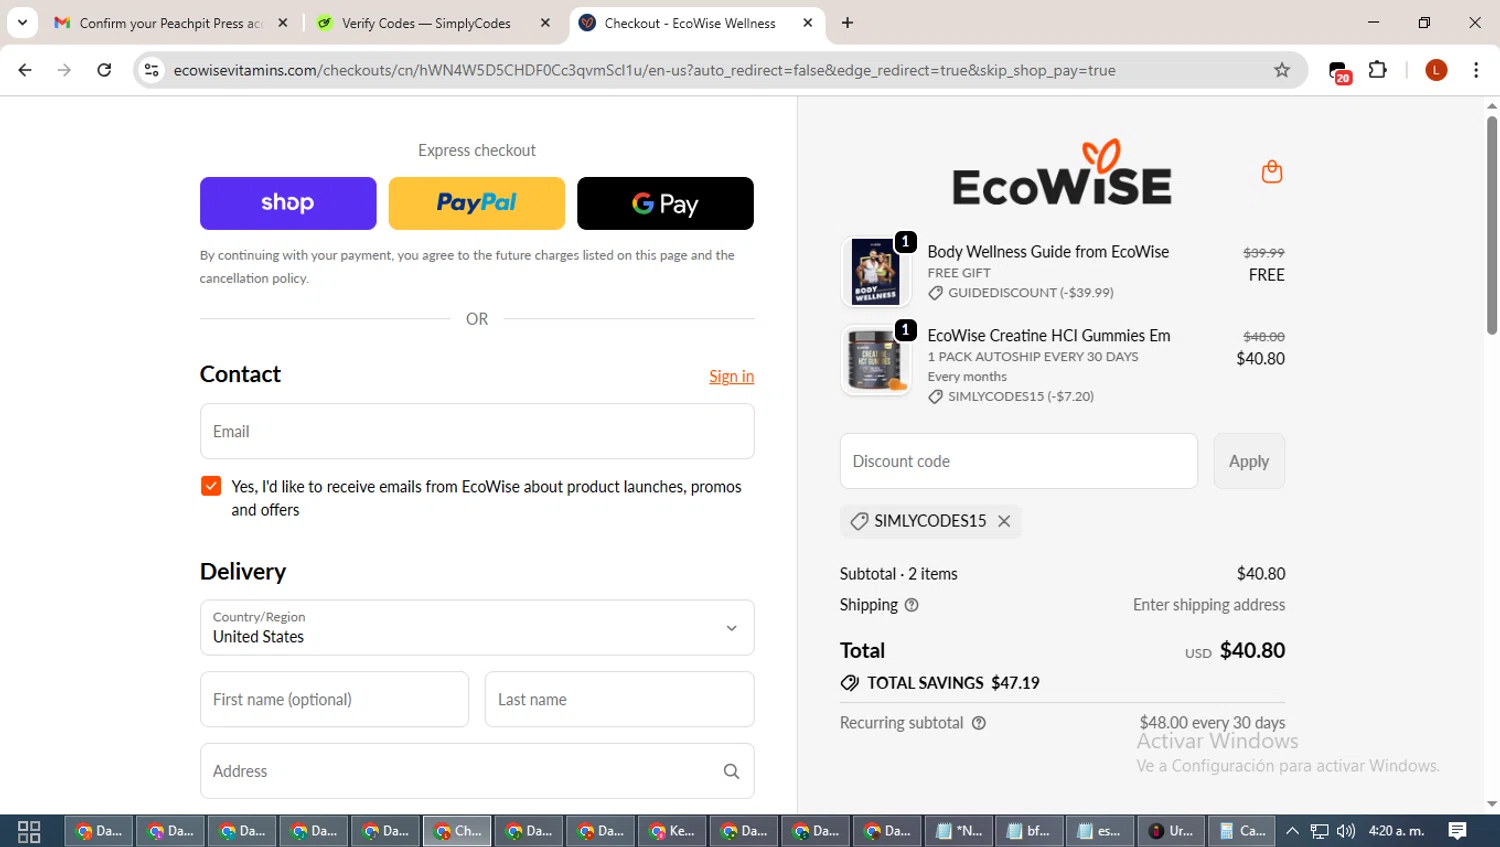Click the Discount code field
The image size is (1500, 847).
point(1018,461)
